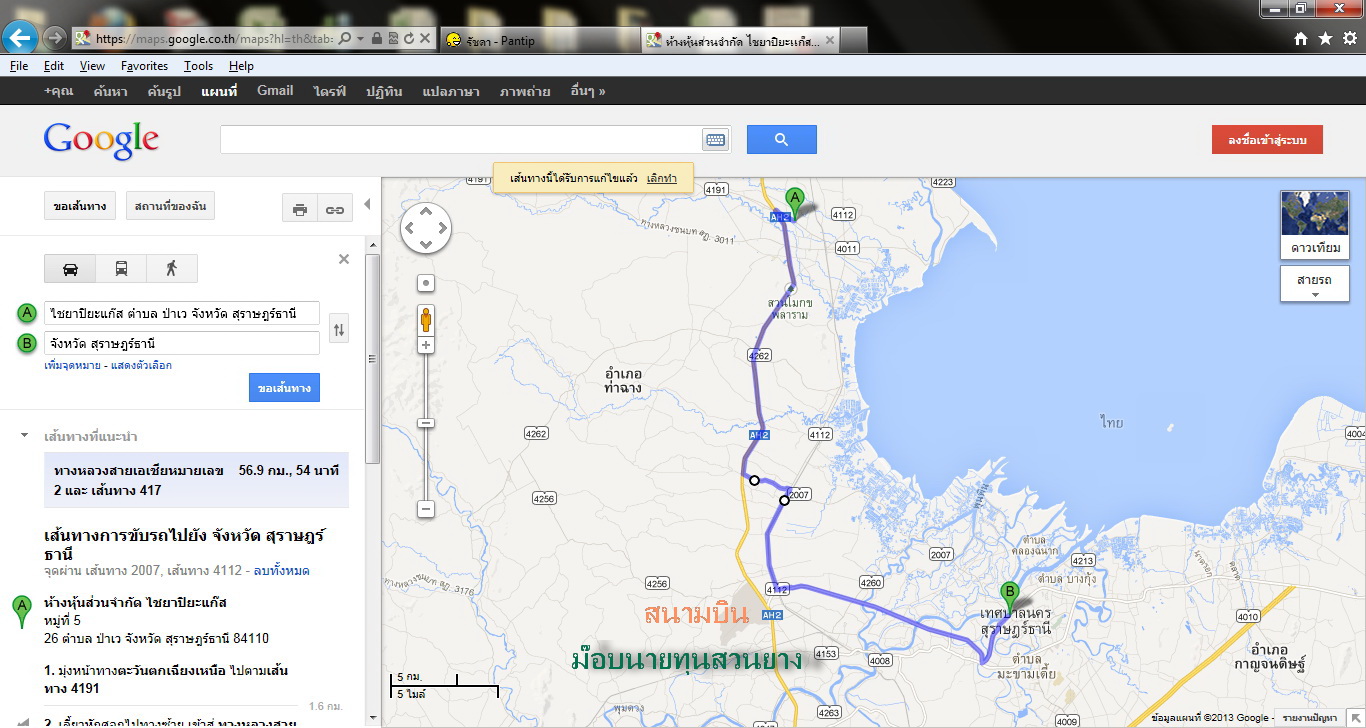Open ค้นรูป image search link
1366x728 pixels.
pyautogui.click(x=163, y=91)
